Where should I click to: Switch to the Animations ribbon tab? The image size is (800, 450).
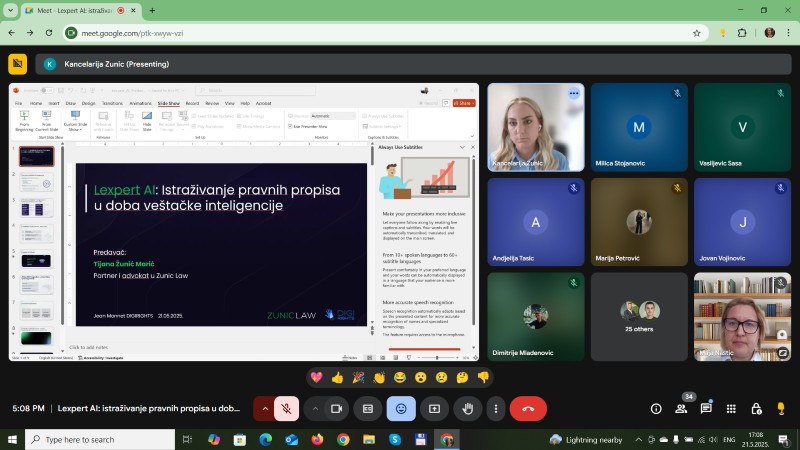coord(140,103)
